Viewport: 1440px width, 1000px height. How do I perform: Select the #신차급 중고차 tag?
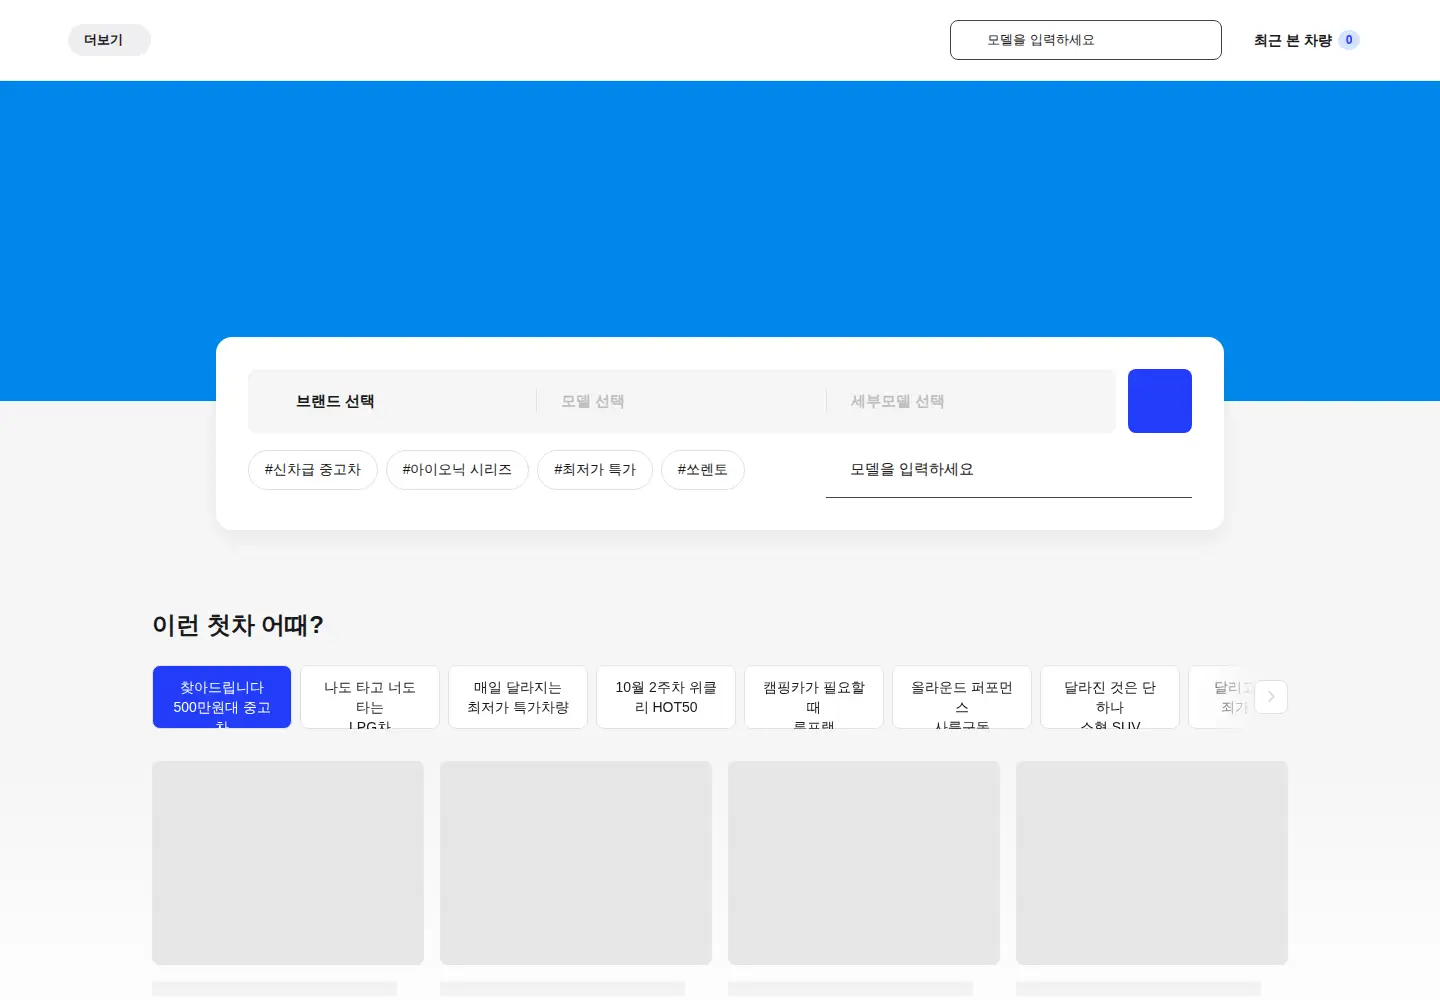(313, 470)
